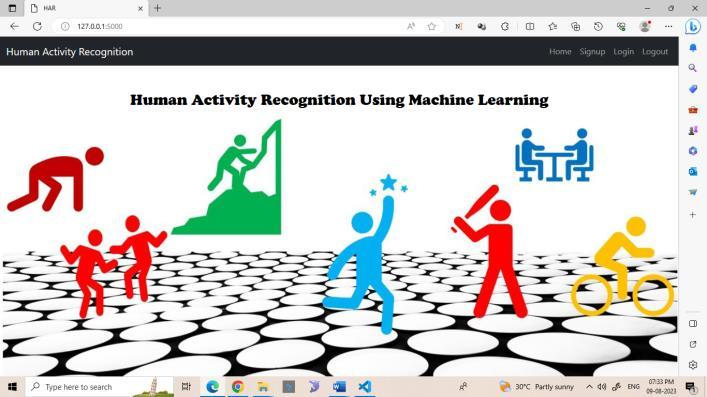Go to the Signup page
This screenshot has height=397, width=707.
(x=592, y=51)
